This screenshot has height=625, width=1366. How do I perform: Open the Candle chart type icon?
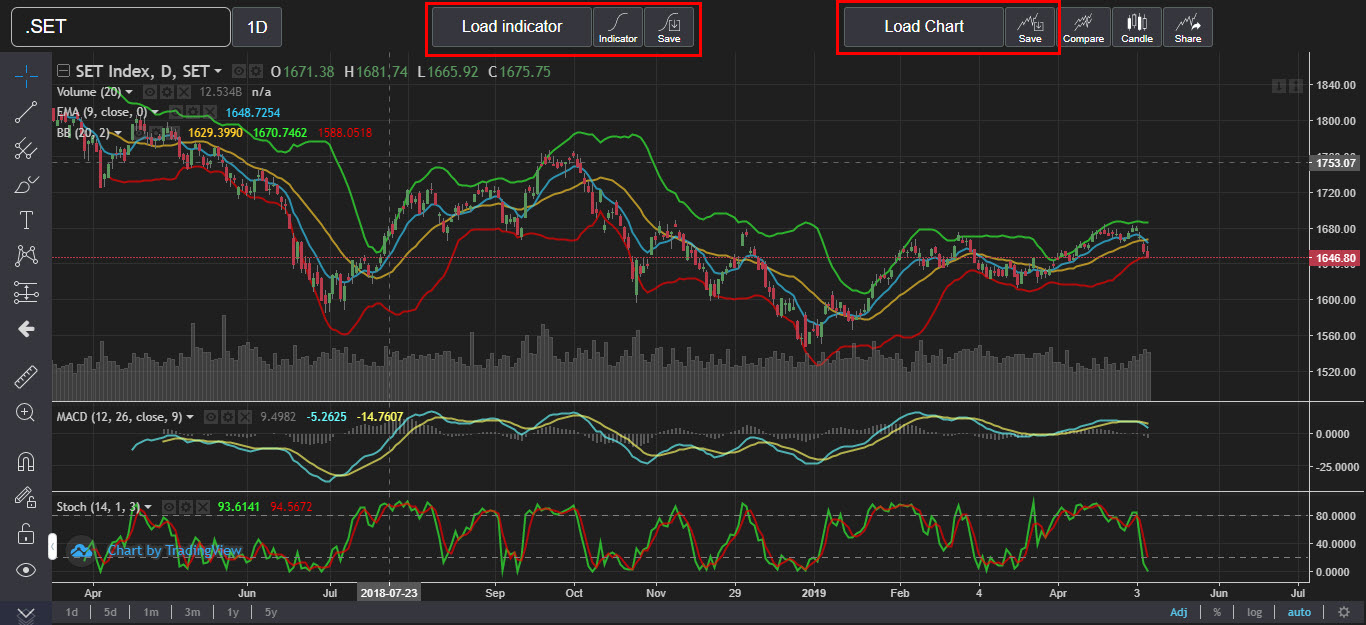1136,27
